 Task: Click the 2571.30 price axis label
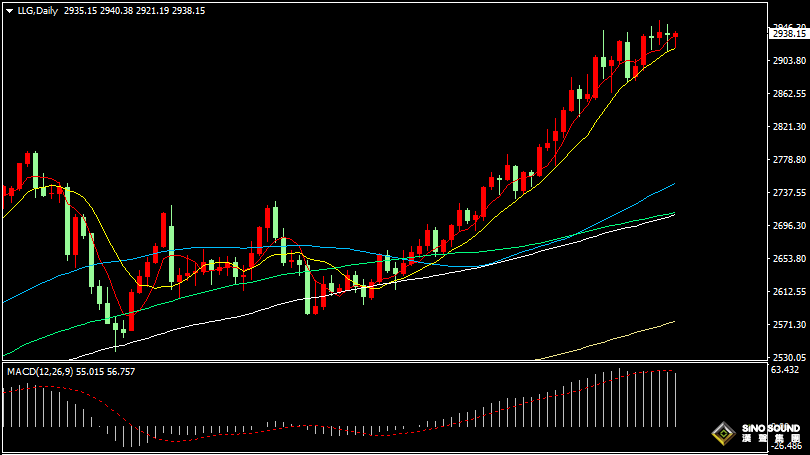[x=788, y=325]
